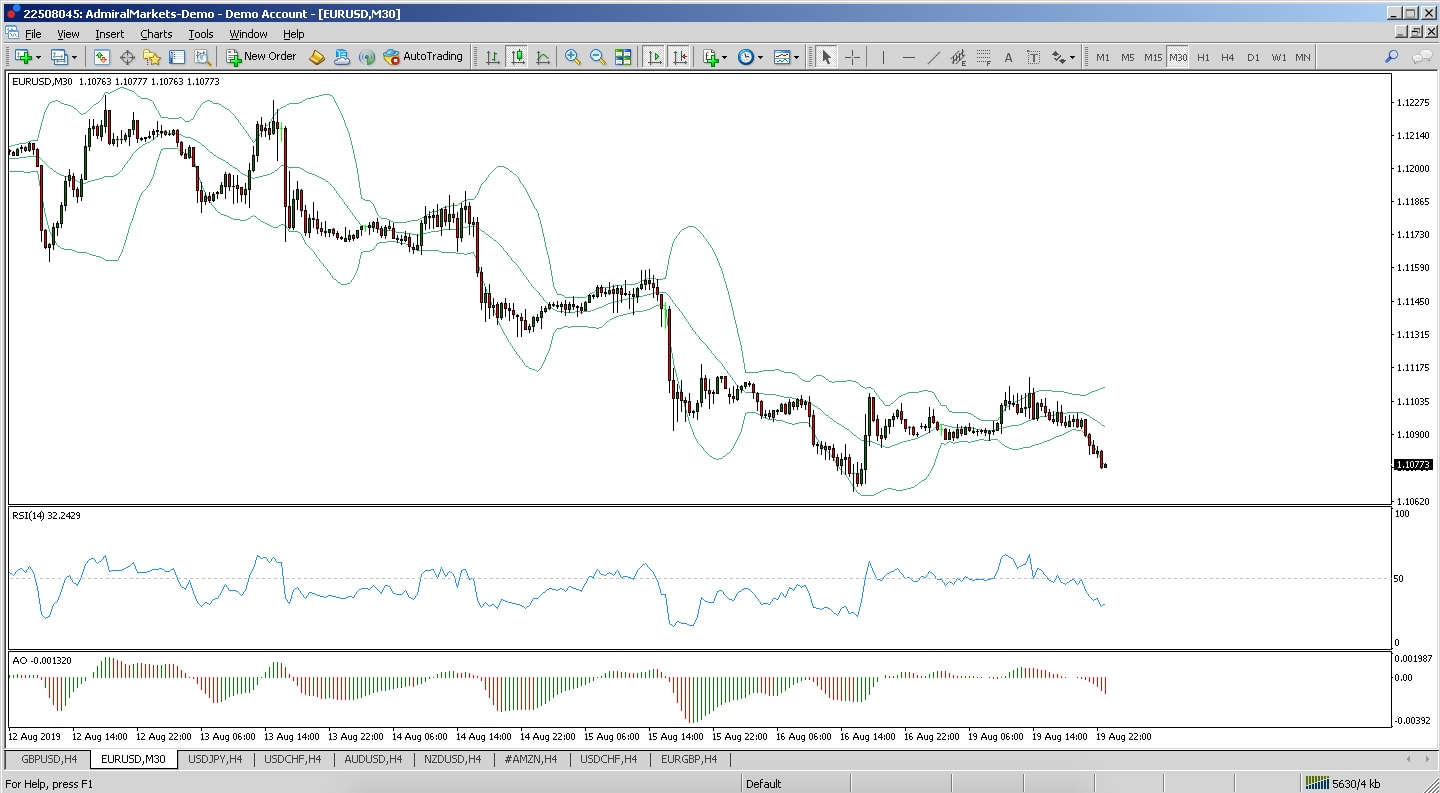Open the Market Watch window icon

click(102, 57)
